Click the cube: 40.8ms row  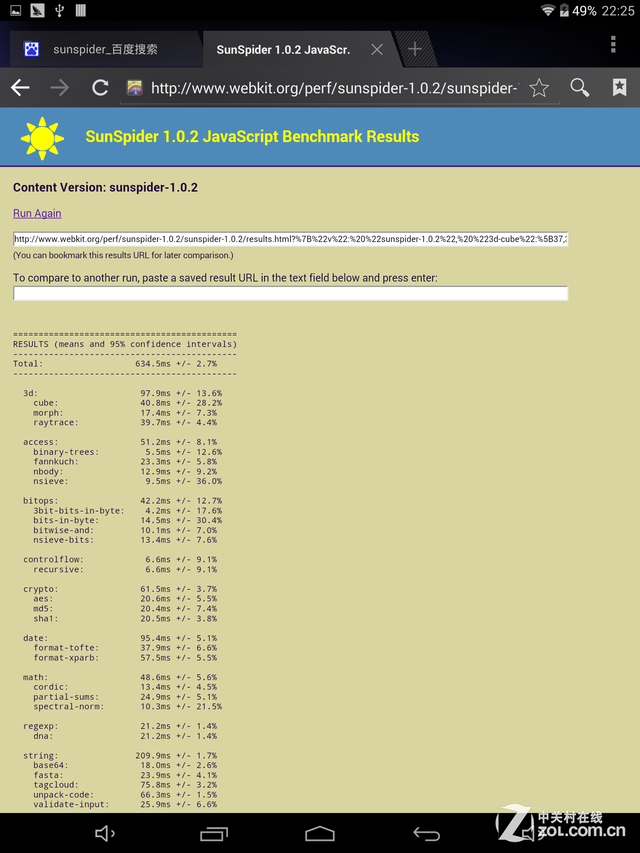[127, 403]
